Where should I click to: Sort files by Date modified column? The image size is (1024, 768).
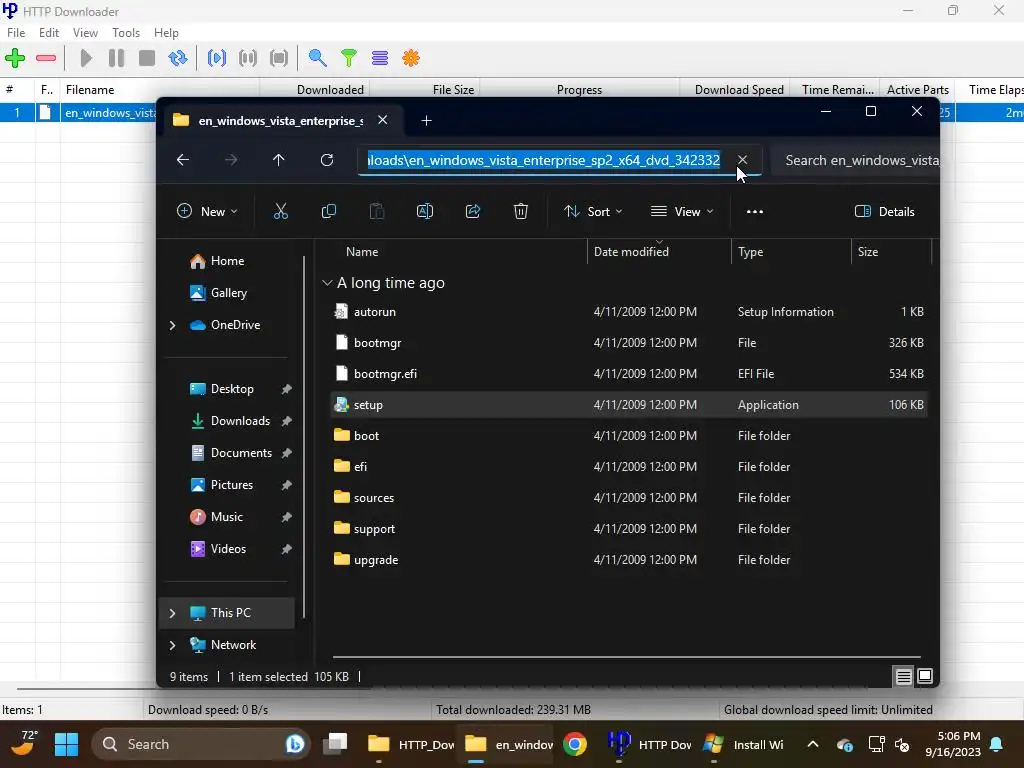[x=659, y=252]
